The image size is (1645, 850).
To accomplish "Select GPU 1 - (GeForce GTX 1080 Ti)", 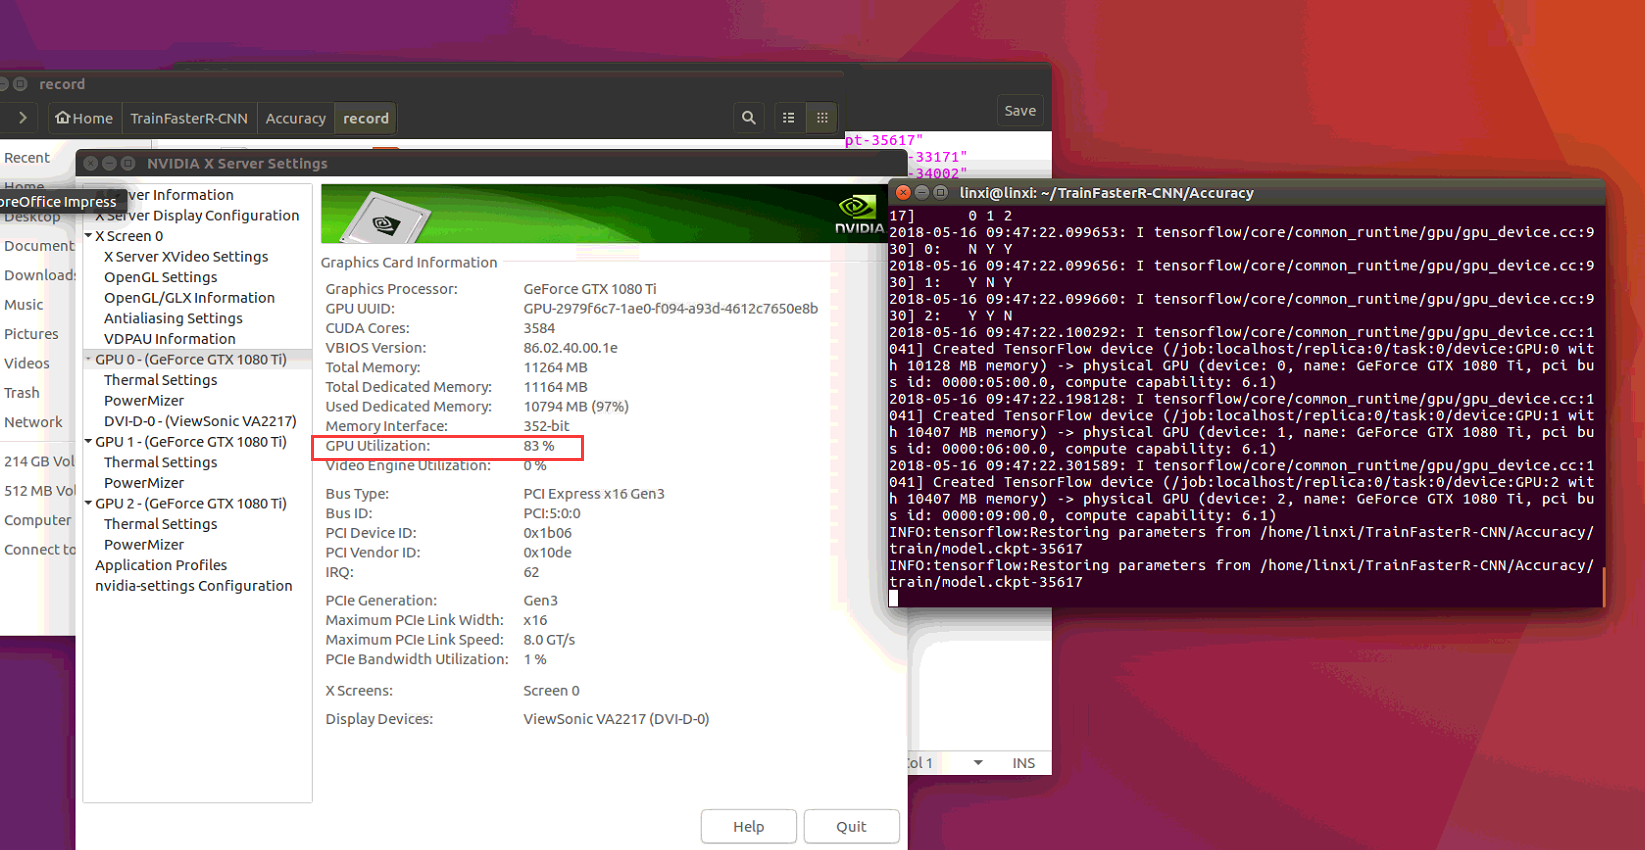I will coord(191,441).
